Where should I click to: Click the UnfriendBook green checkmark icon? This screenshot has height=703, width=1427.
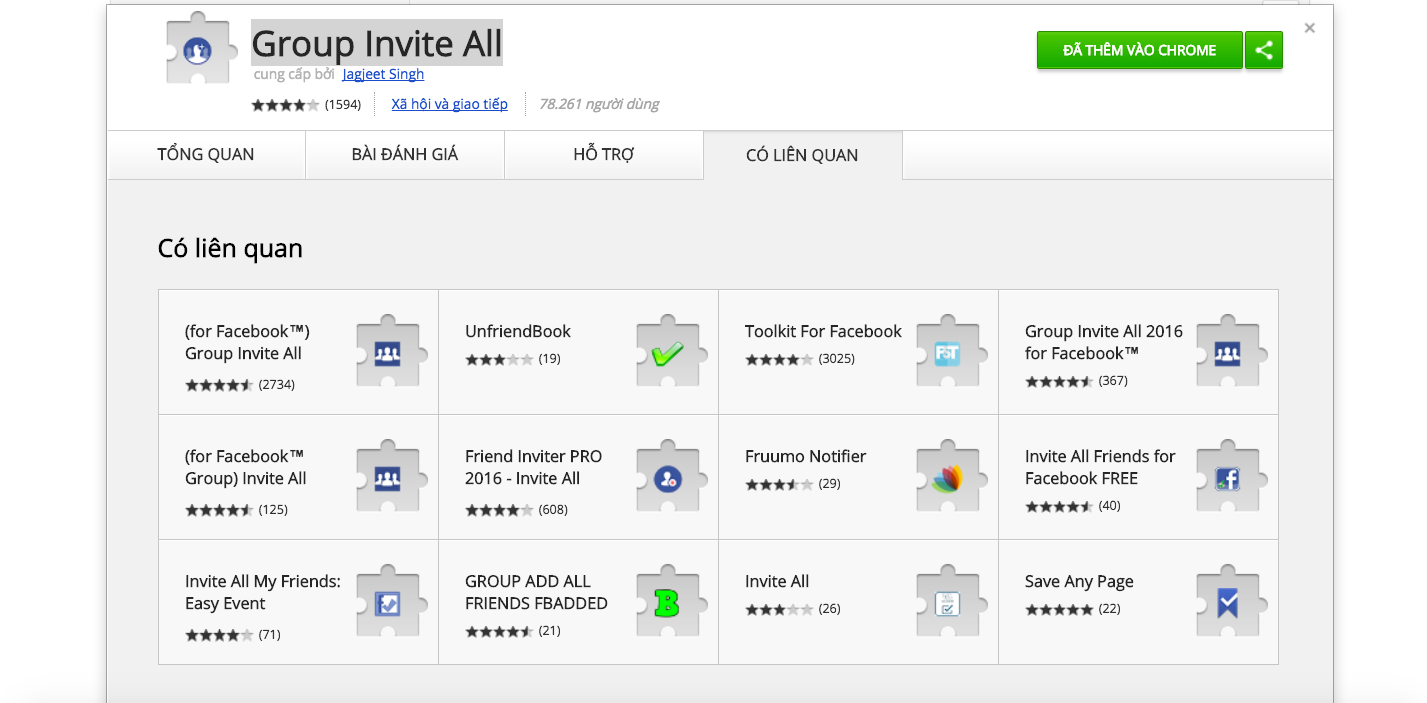[671, 352]
